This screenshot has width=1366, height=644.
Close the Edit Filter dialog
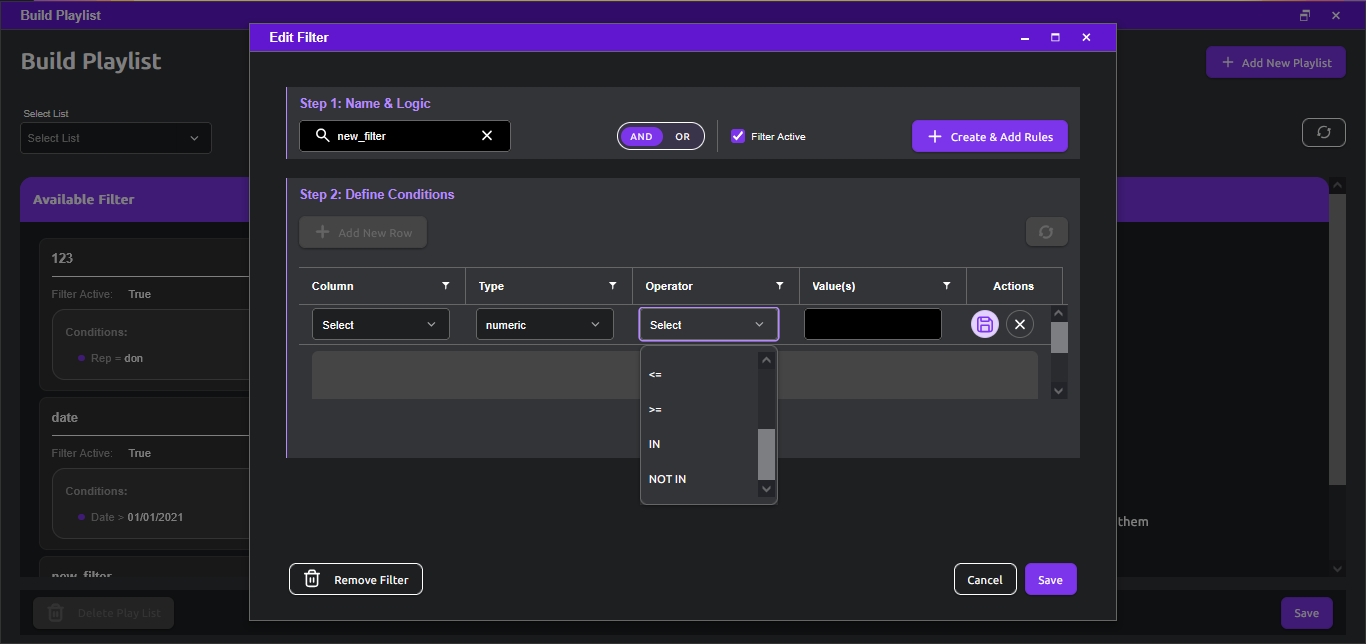click(1086, 37)
